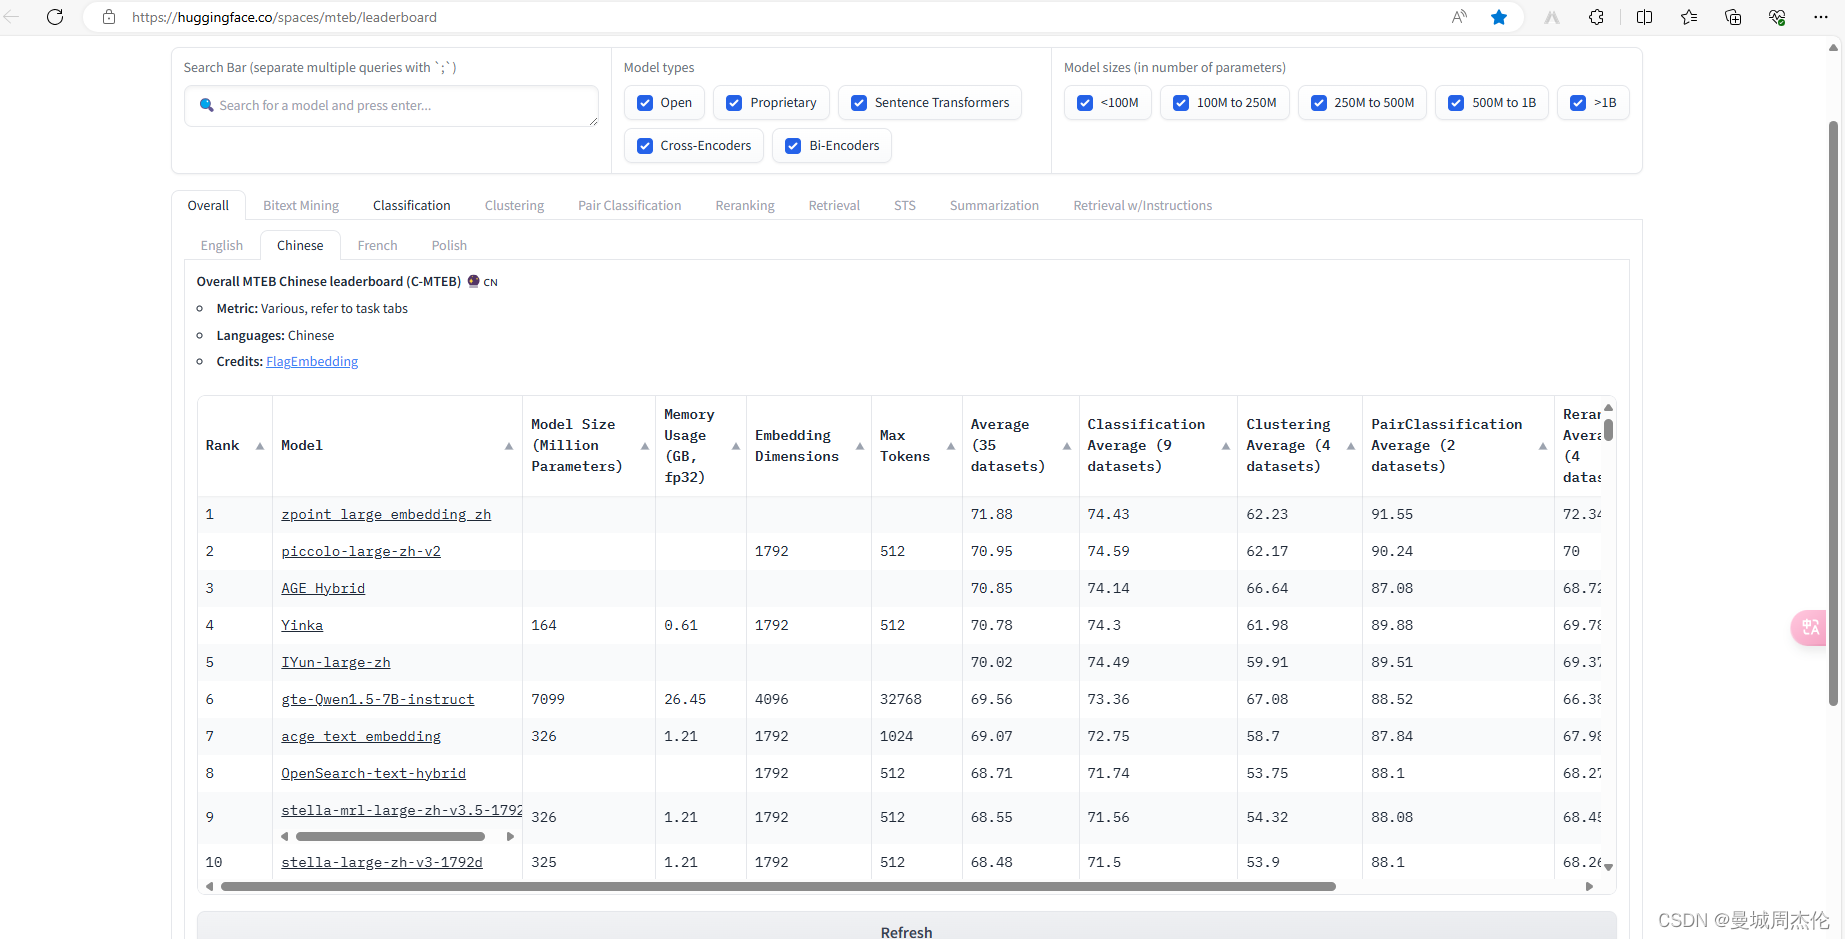
Task: Sort table by Rank column arrow
Action: (260, 446)
